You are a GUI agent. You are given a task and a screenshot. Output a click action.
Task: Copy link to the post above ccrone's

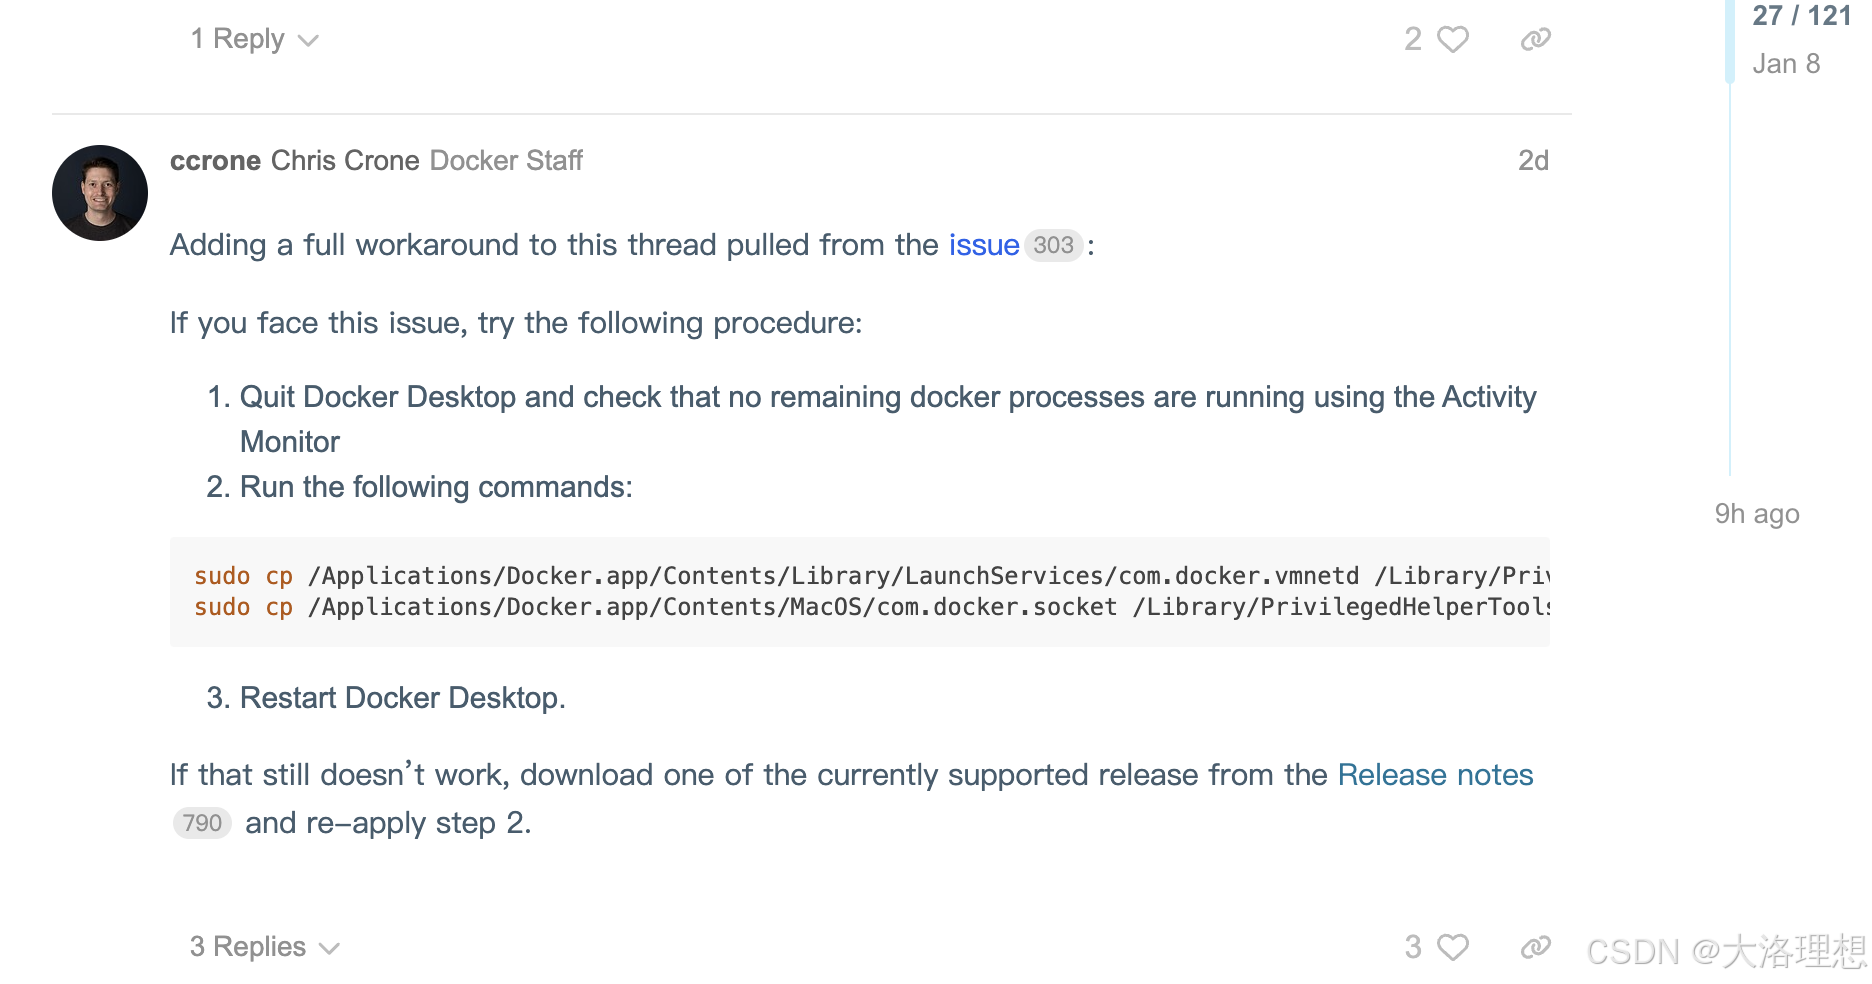[x=1535, y=39]
